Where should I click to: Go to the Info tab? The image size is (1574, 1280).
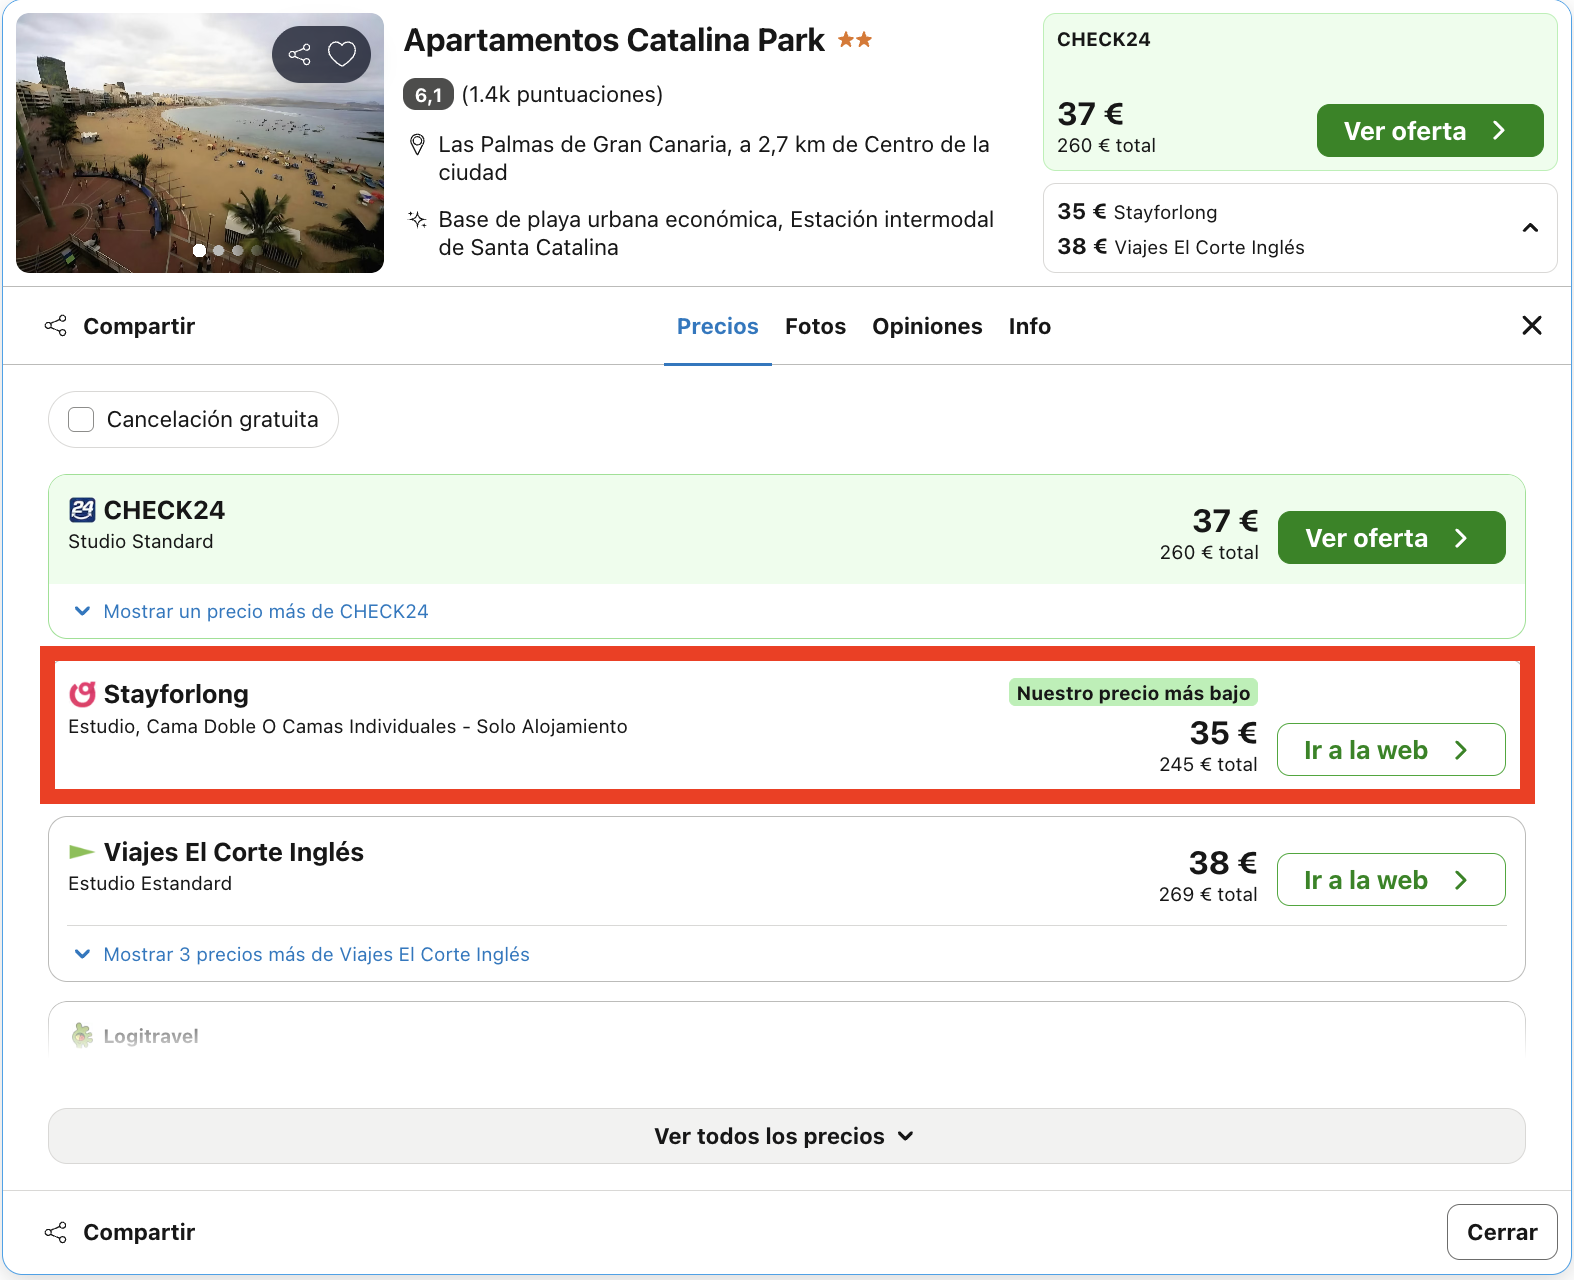(x=1029, y=326)
